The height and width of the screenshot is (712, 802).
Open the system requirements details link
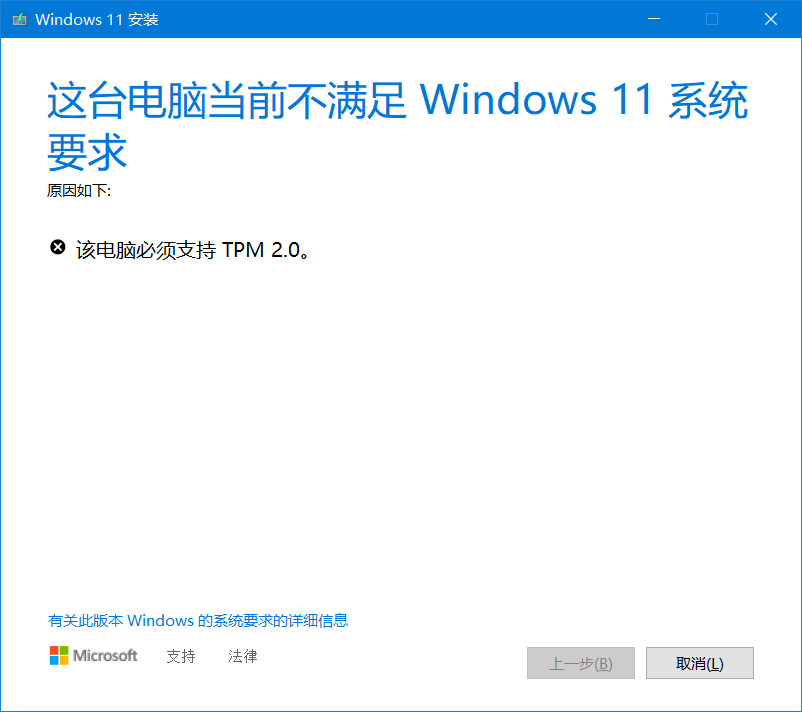click(x=198, y=620)
